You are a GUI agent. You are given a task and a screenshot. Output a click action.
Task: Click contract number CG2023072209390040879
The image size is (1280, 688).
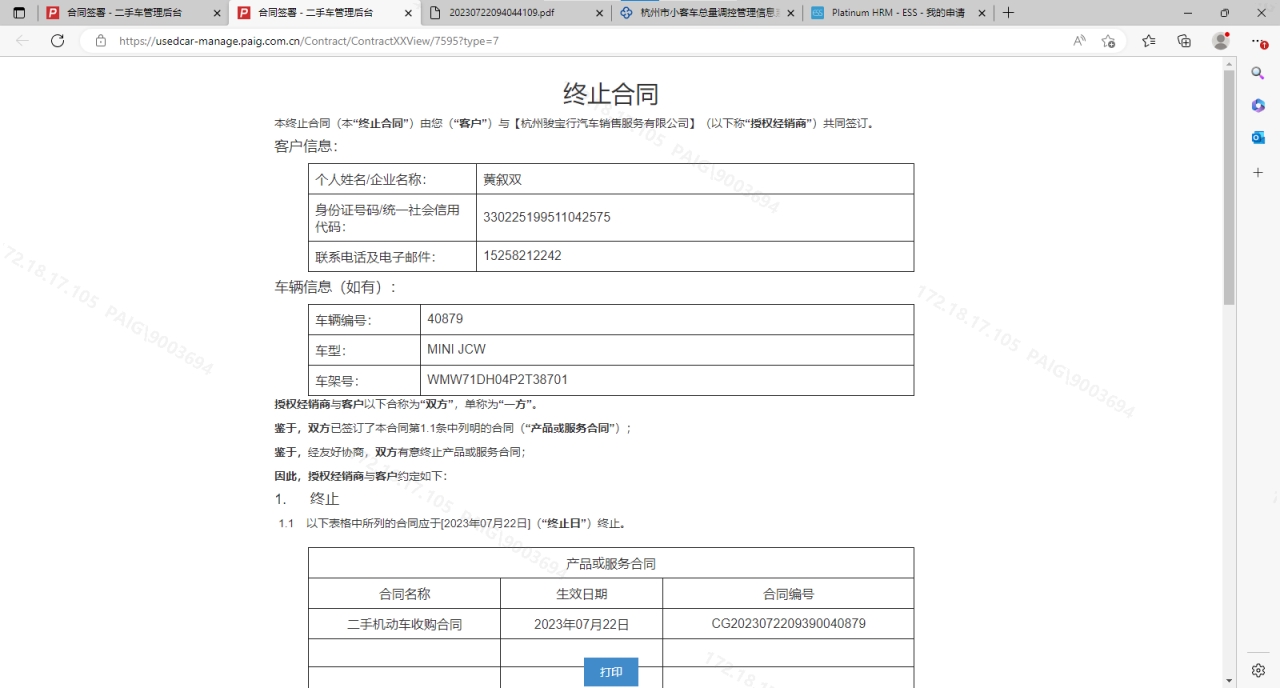pyautogui.click(x=789, y=624)
